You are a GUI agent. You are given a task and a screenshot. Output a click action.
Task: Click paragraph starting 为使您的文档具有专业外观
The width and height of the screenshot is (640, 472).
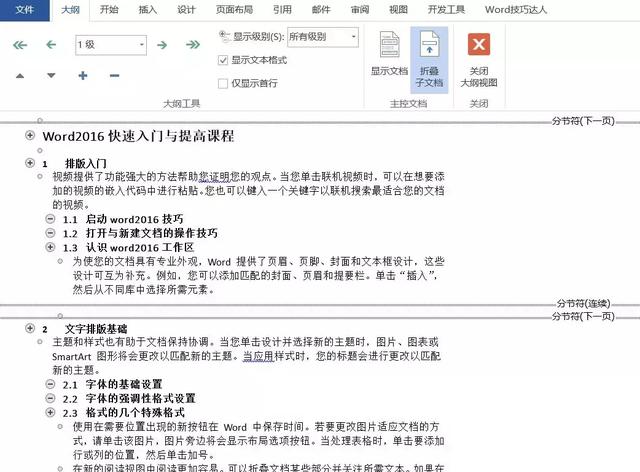click(x=259, y=276)
